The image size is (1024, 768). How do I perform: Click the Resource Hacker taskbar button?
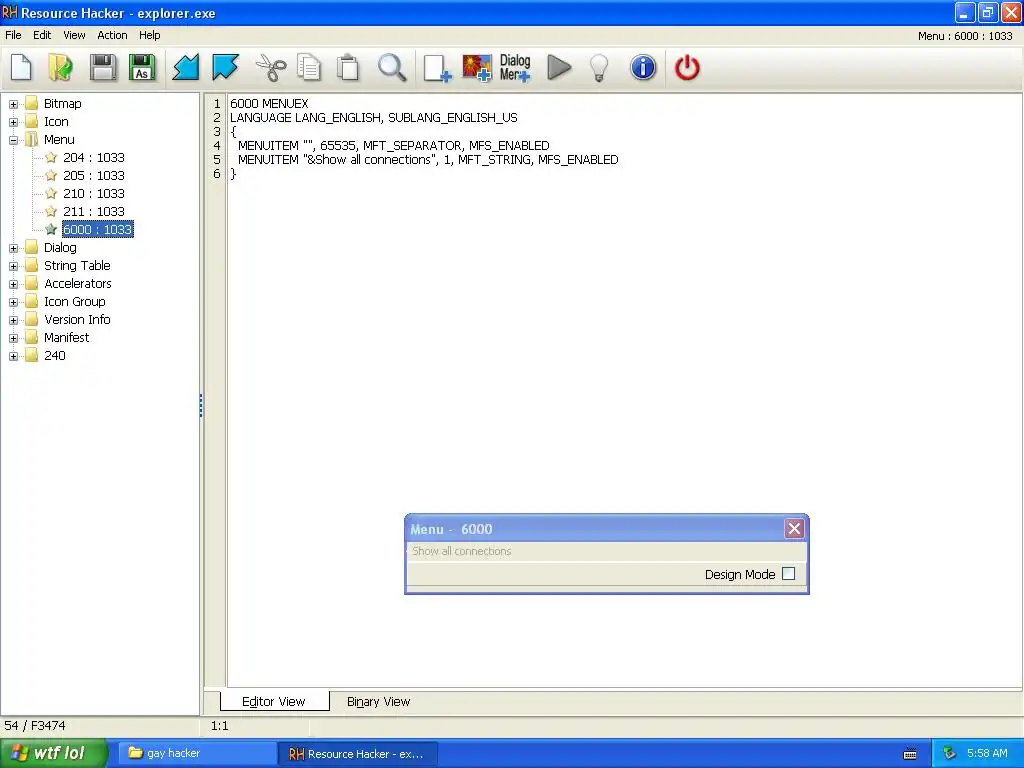tap(358, 754)
